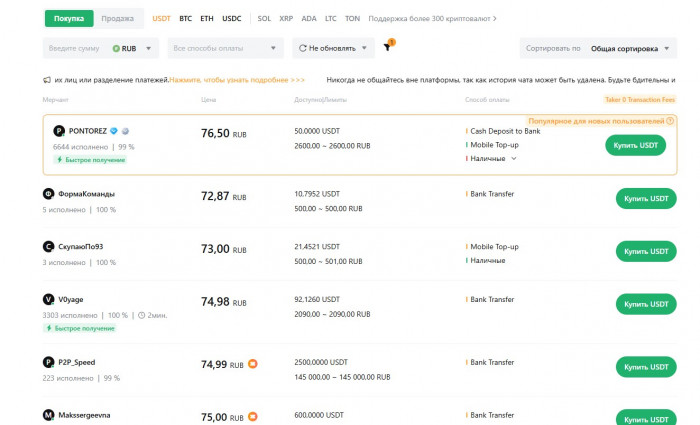This screenshot has width=700, height=425.
Task: Expand PONTOREZ payment methods chevron near Наличные
Action: pyautogui.click(x=514, y=158)
